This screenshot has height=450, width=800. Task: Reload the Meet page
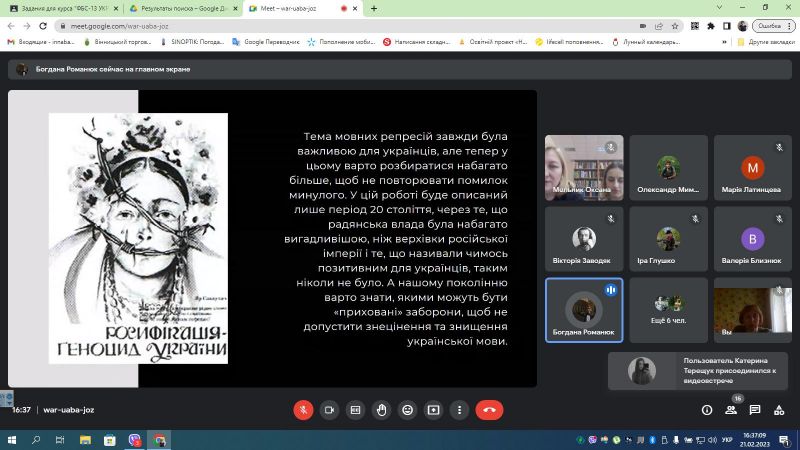pyautogui.click(x=43, y=26)
